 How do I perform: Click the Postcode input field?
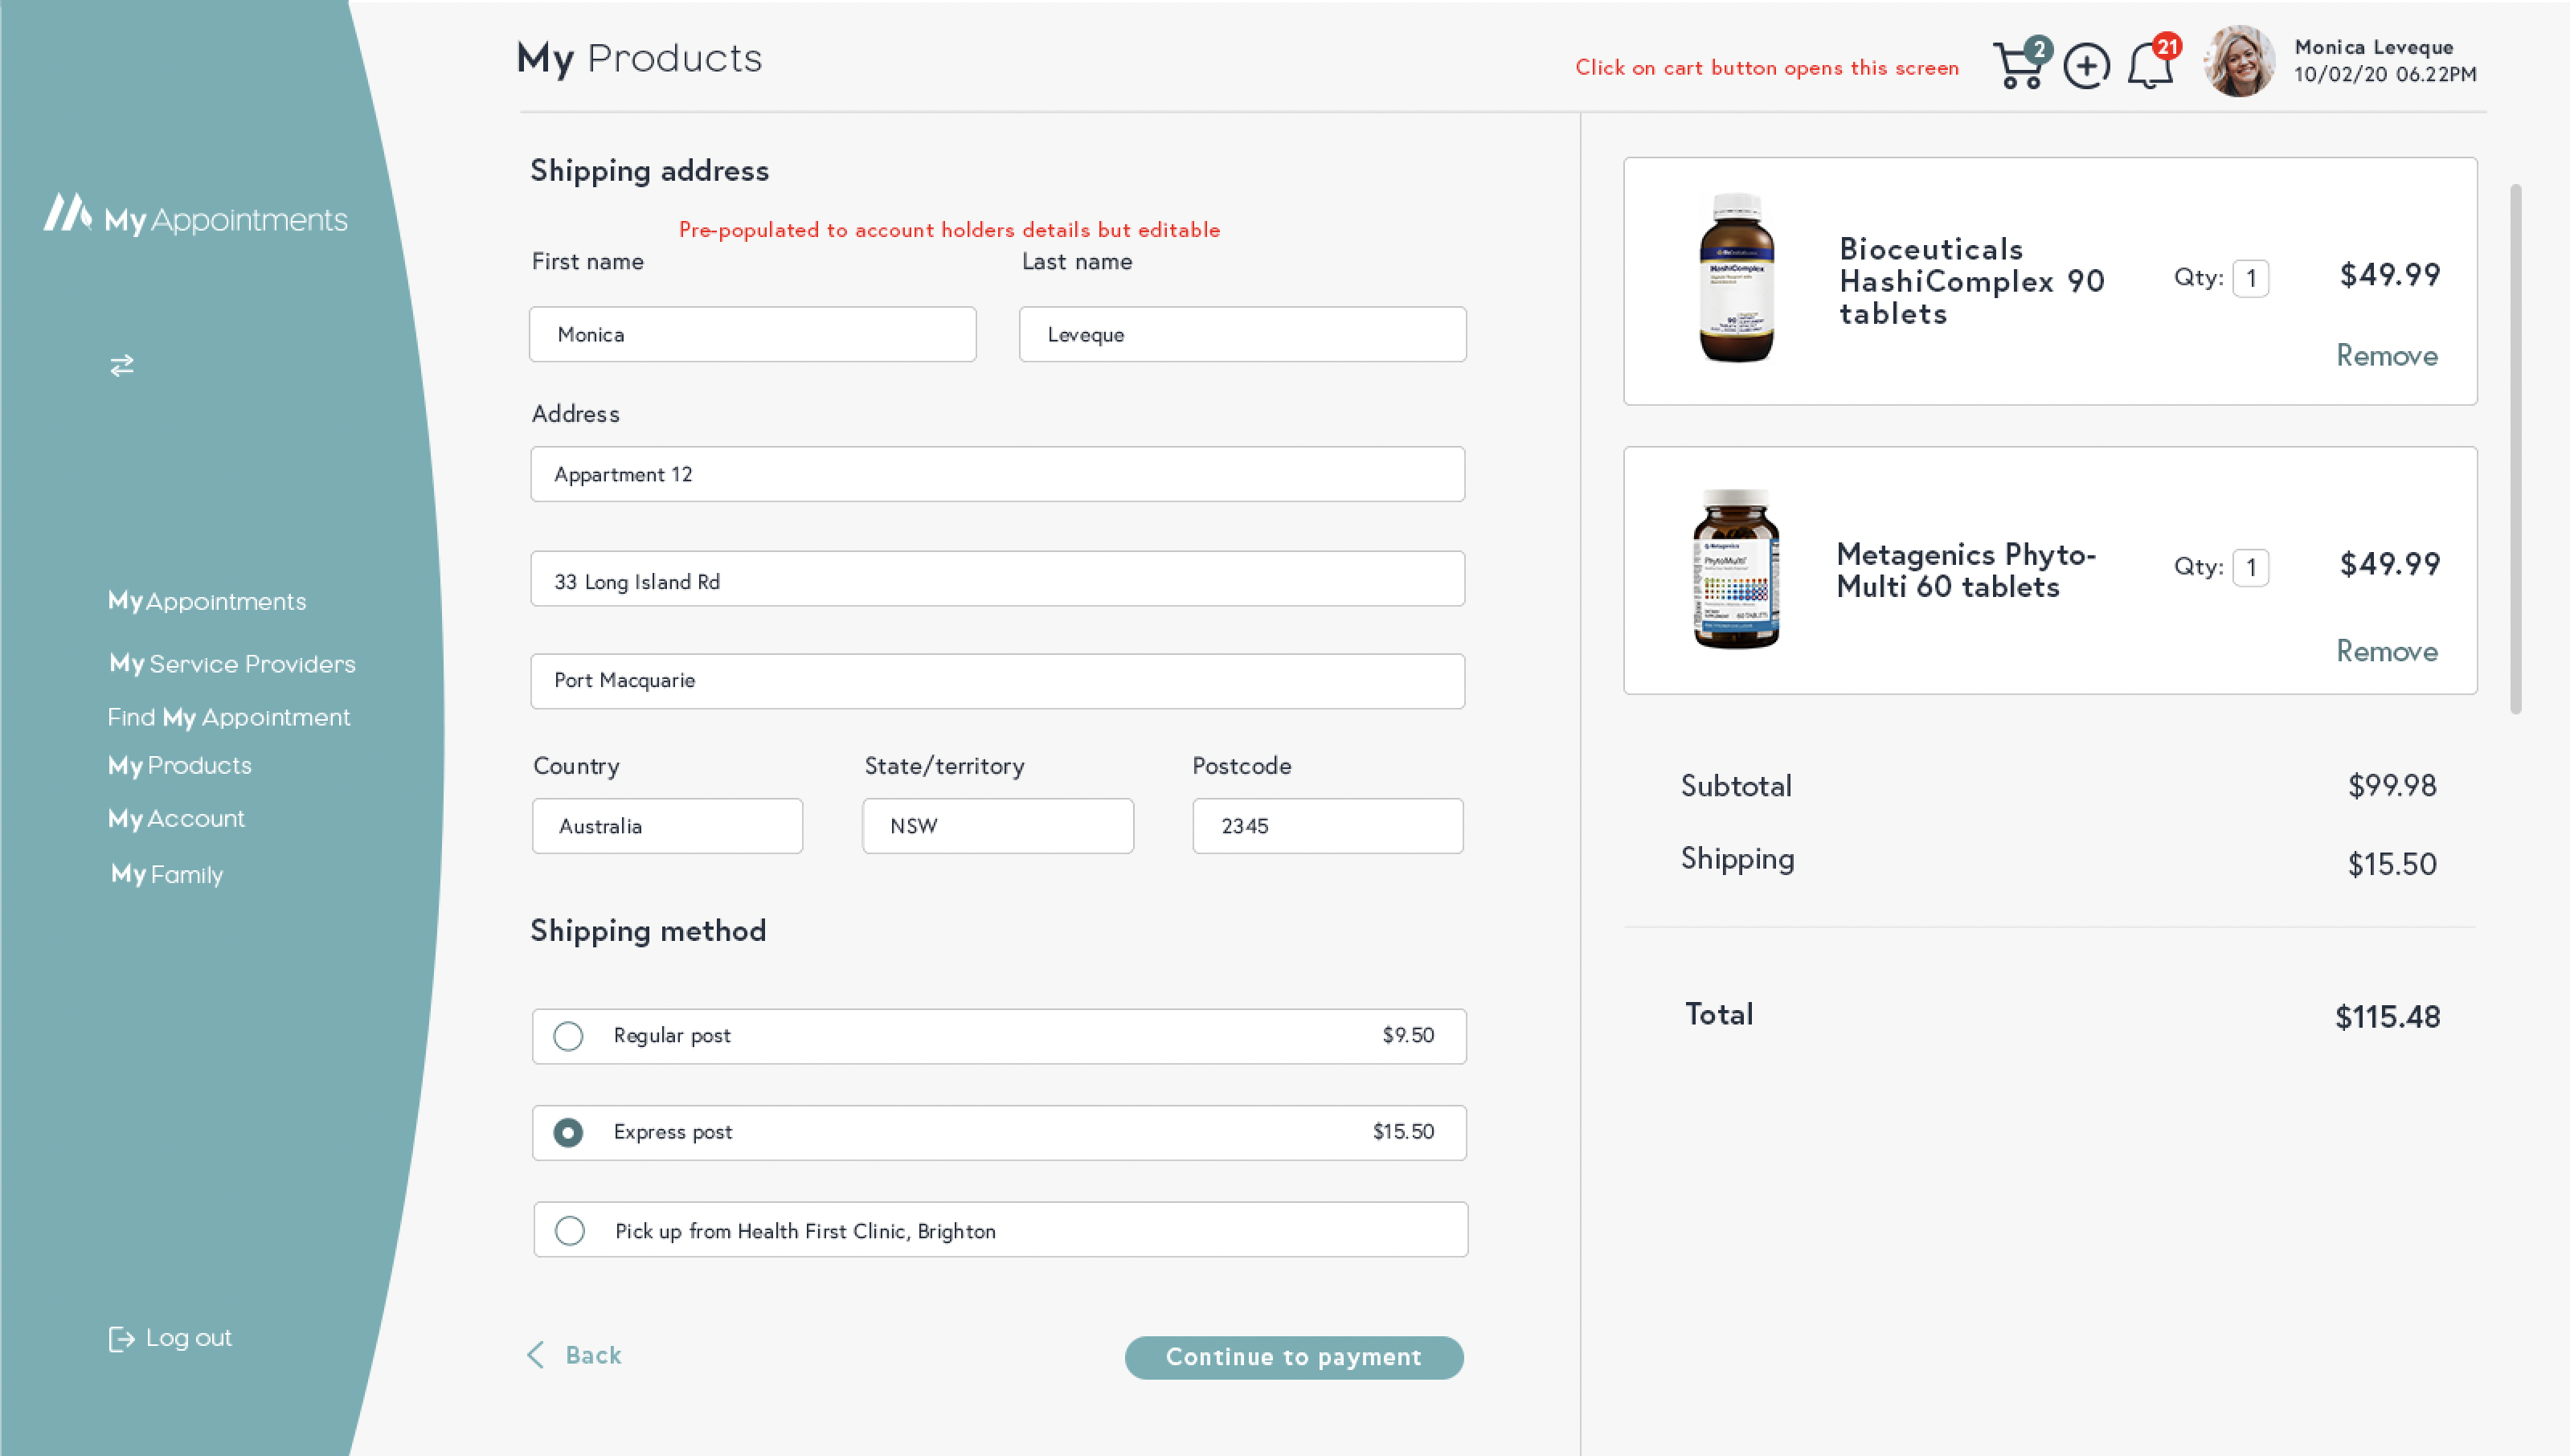pos(1327,826)
